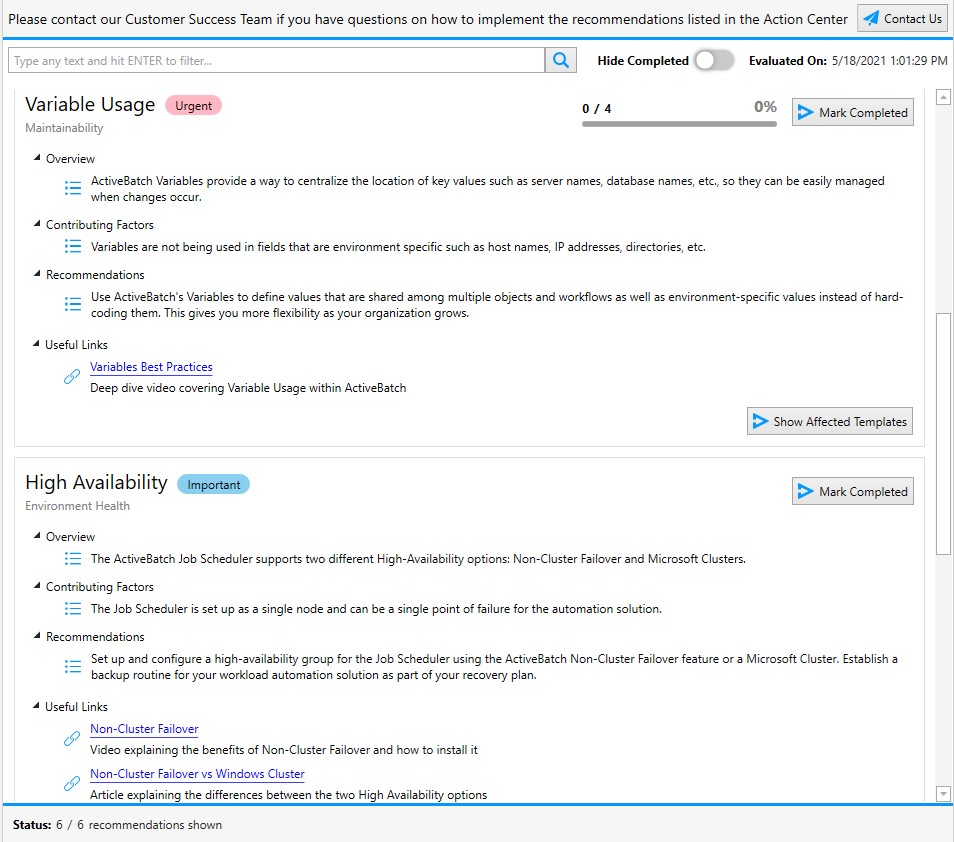Click the '6 / 6 recommendations shown' status
The image size is (954, 842).
click(x=139, y=825)
